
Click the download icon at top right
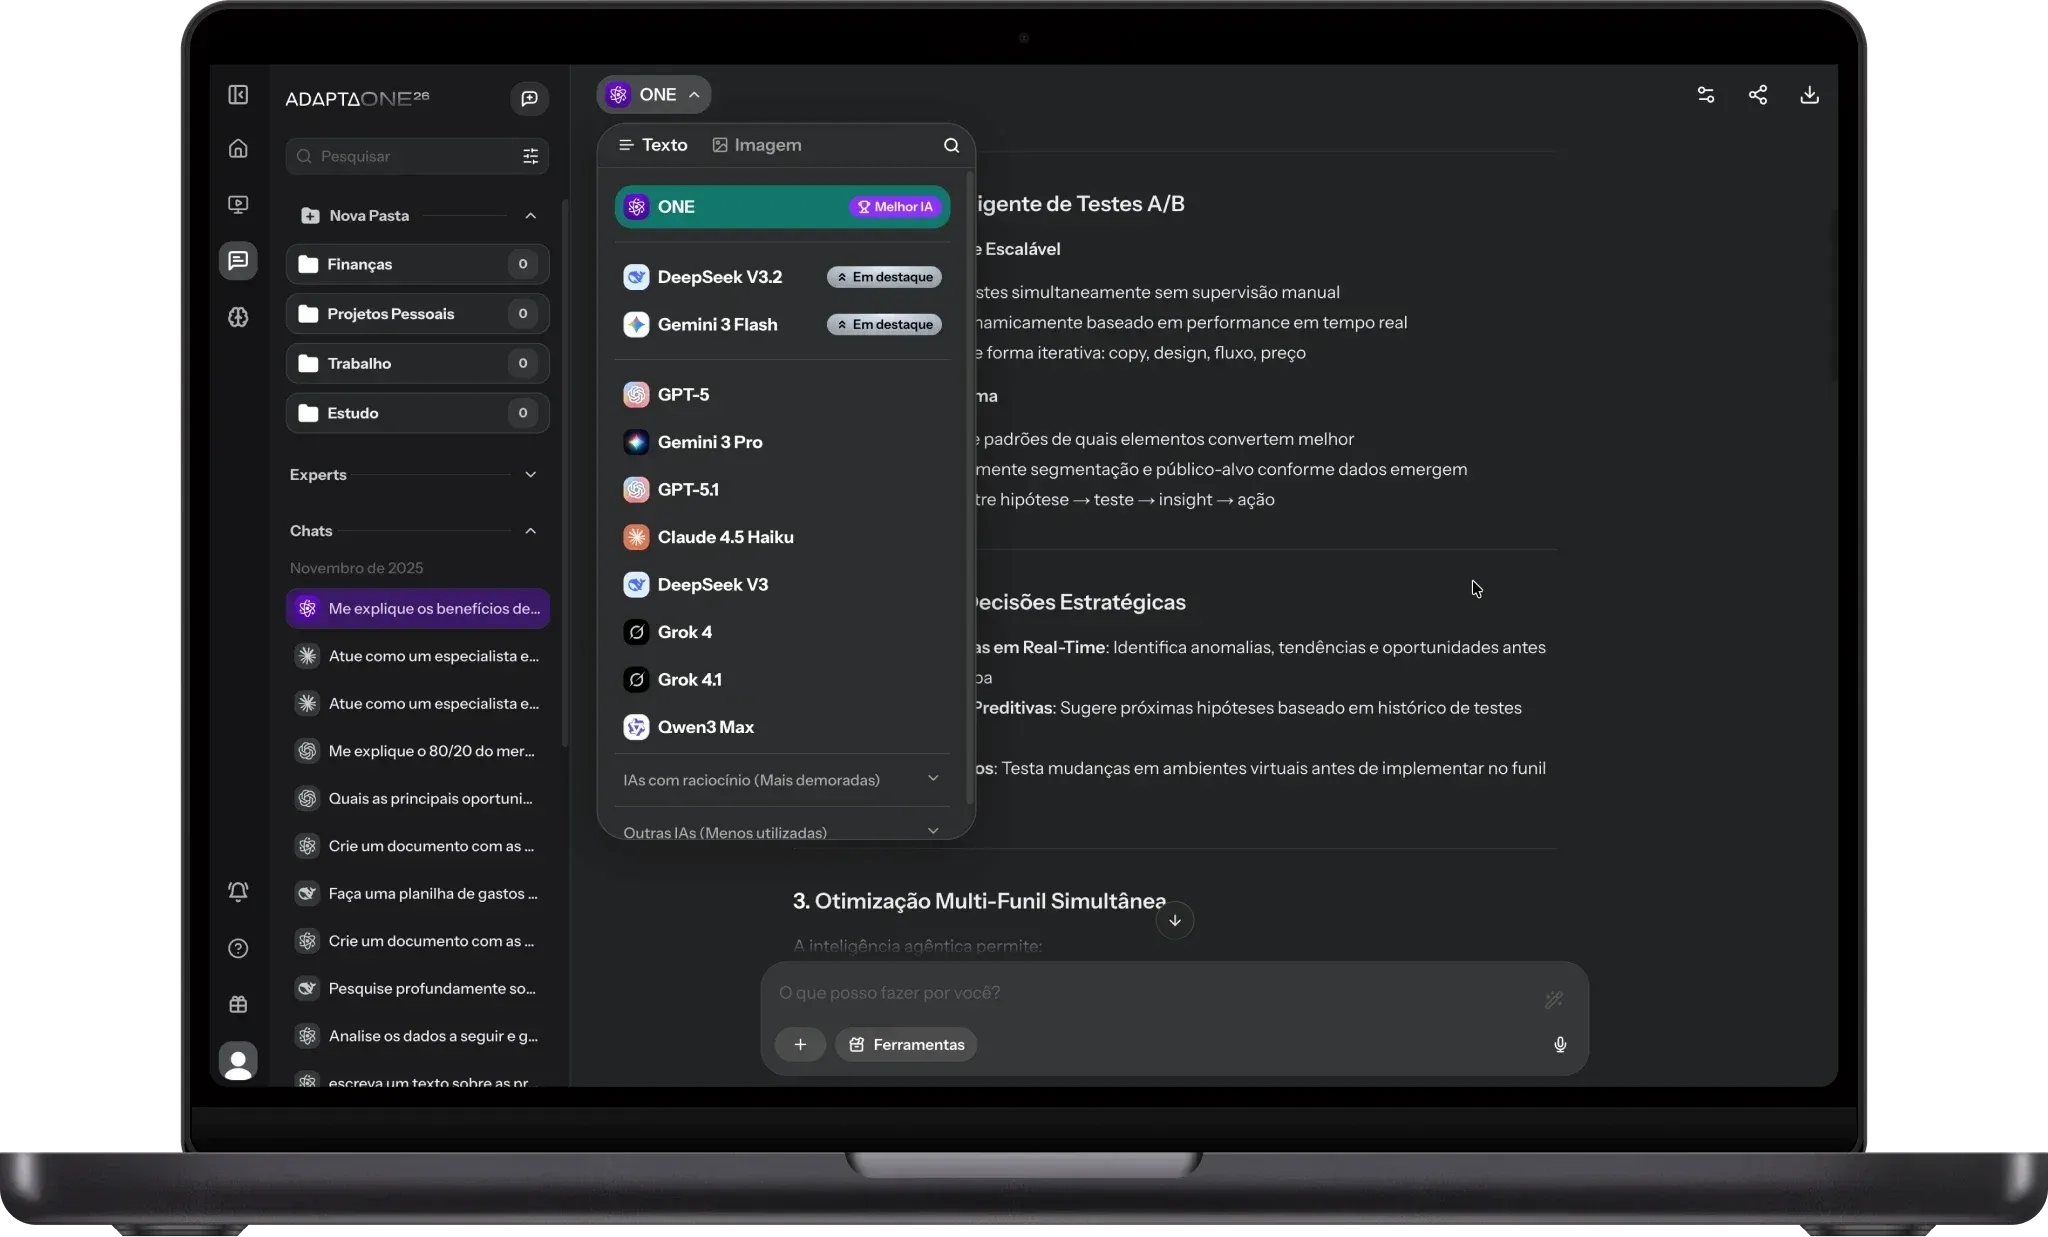pos(1809,95)
